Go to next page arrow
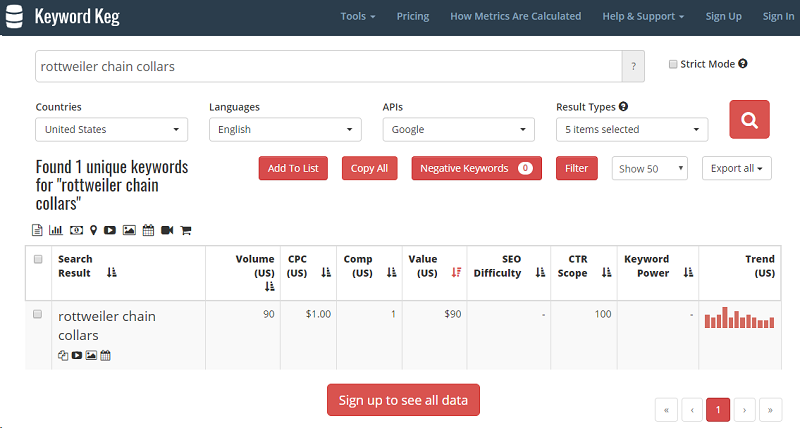The width and height of the screenshot is (800, 428). pyautogui.click(x=744, y=410)
